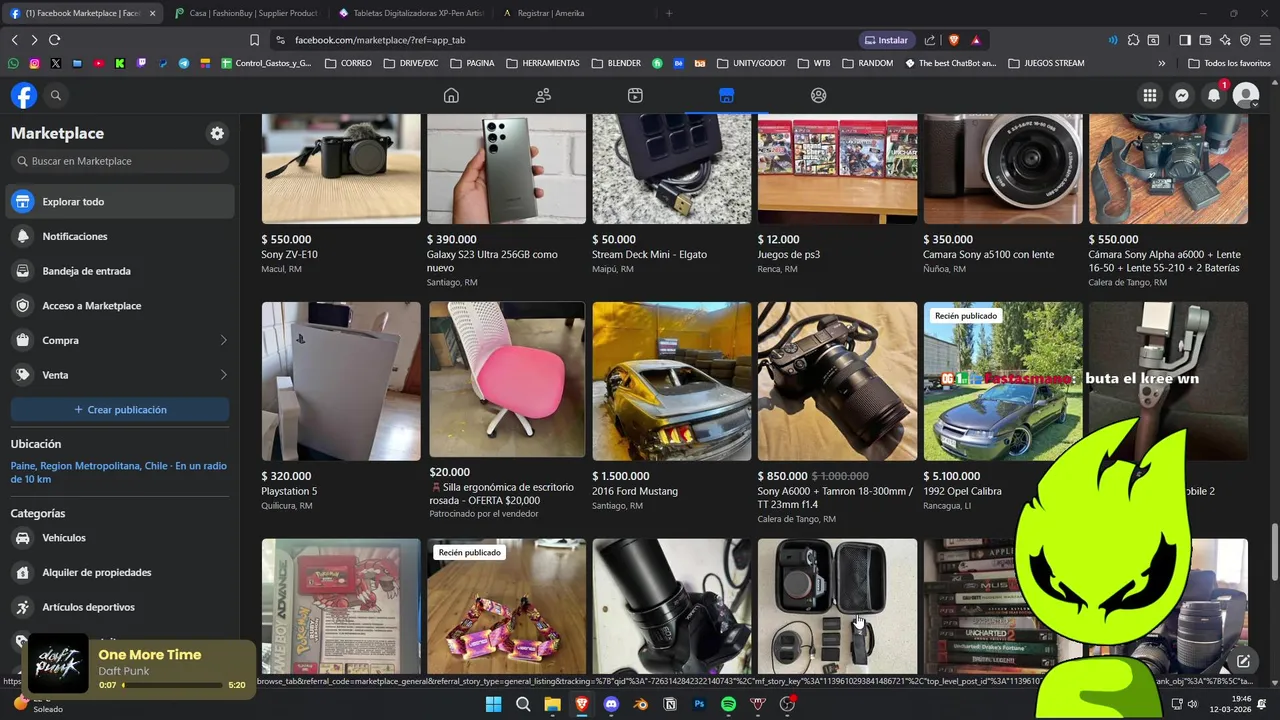Select Explorar todo in the sidebar
Image resolution: width=1280 pixels, height=720 pixels.
[120, 202]
